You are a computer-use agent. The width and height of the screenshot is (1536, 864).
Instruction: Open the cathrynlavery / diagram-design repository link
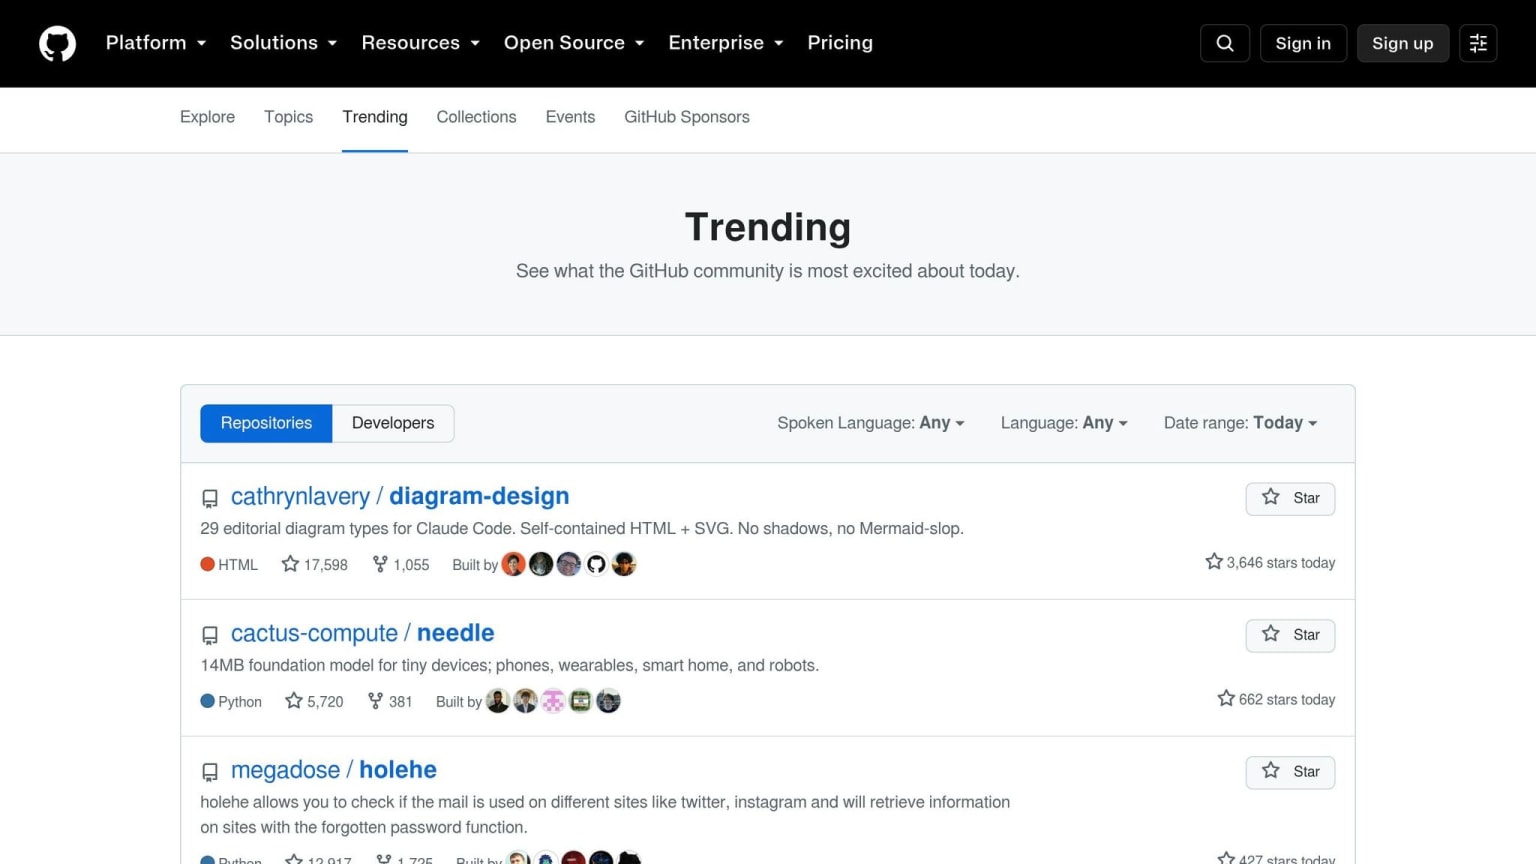pyautogui.click(x=400, y=497)
